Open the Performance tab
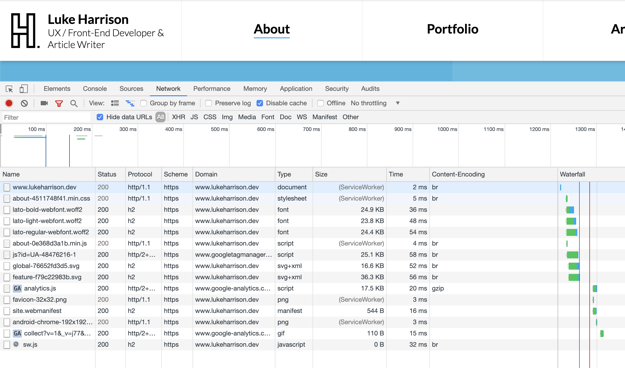The width and height of the screenshot is (625, 368). pyautogui.click(x=212, y=89)
